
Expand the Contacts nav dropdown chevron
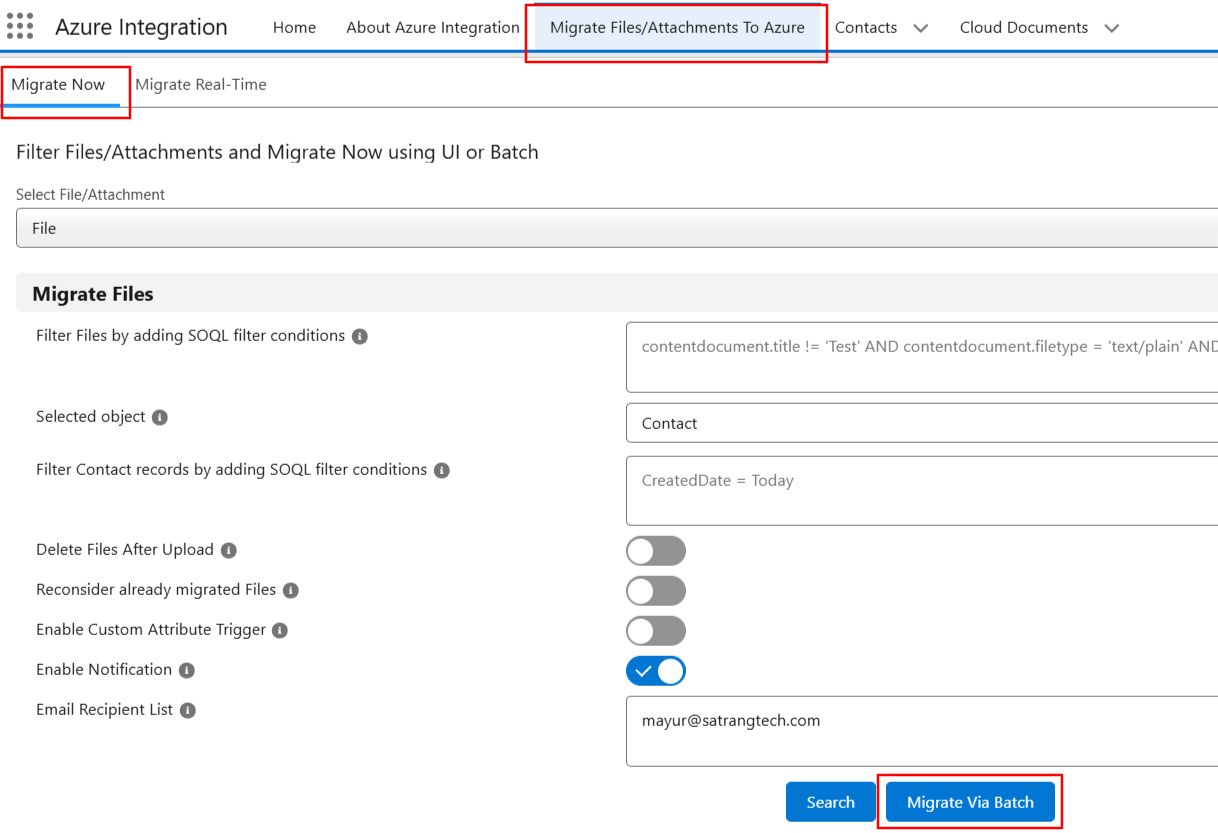tap(921, 28)
